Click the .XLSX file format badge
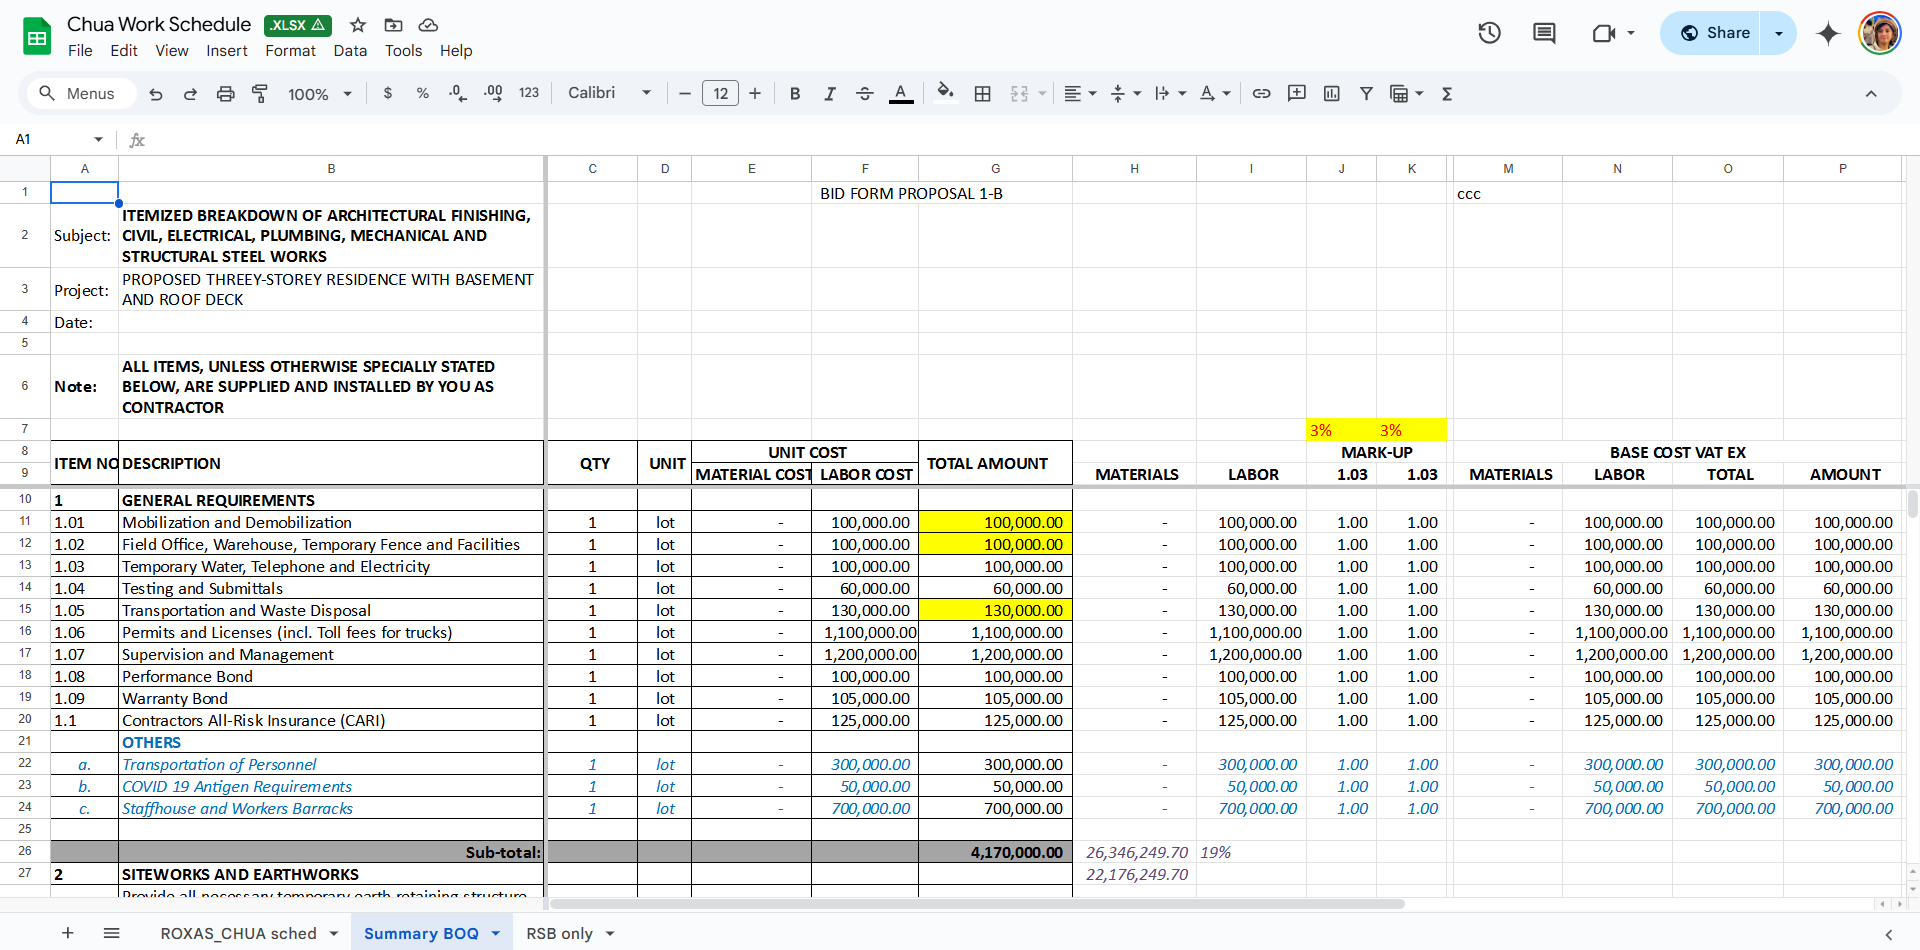The height and width of the screenshot is (950, 1920). click(x=297, y=25)
